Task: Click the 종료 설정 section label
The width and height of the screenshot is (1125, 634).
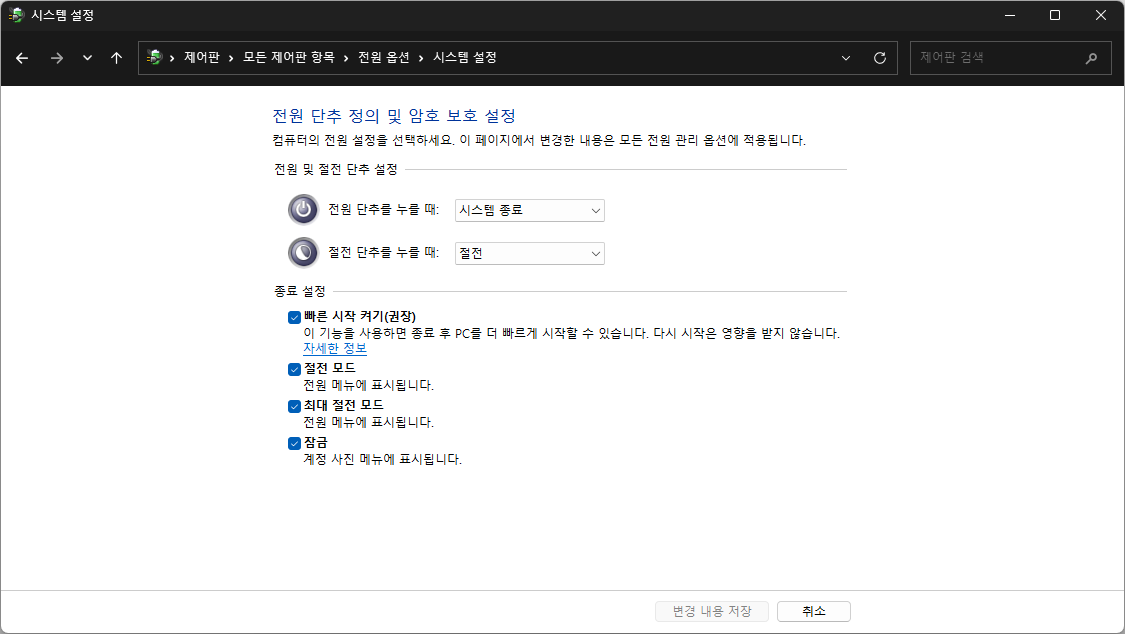Action: coord(300,291)
